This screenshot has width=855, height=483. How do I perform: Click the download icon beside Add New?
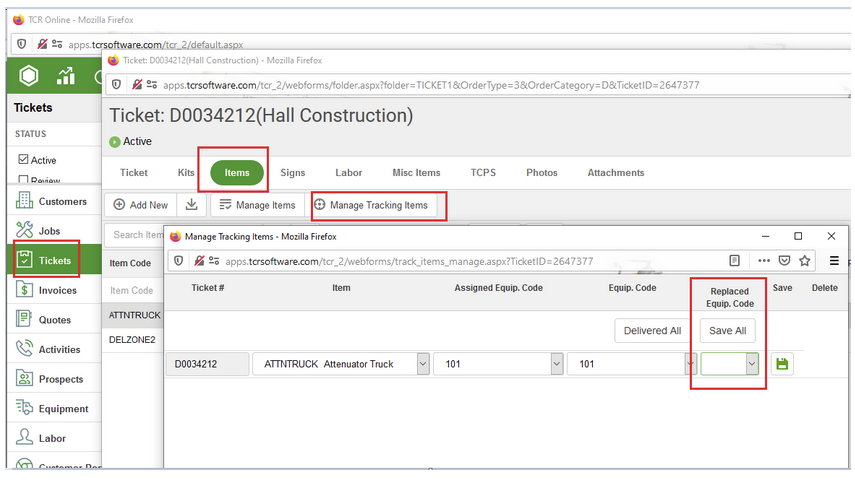coord(191,204)
